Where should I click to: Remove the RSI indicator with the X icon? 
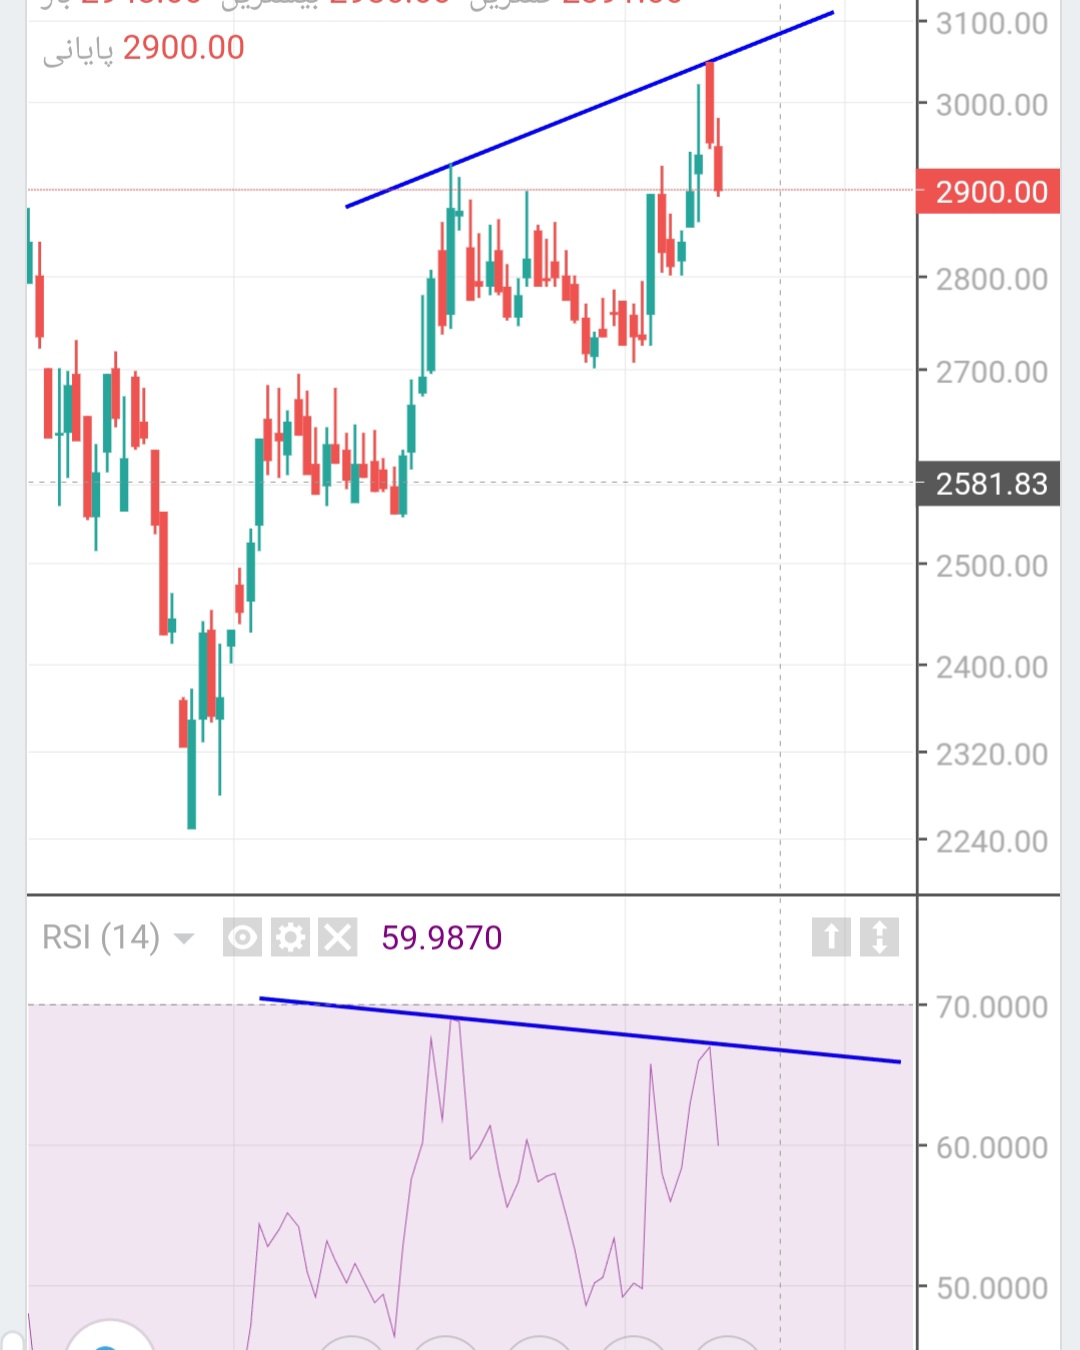(338, 938)
